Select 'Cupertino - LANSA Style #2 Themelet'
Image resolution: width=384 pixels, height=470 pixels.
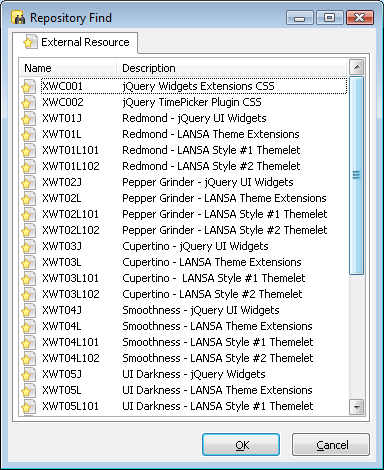click(x=212, y=294)
